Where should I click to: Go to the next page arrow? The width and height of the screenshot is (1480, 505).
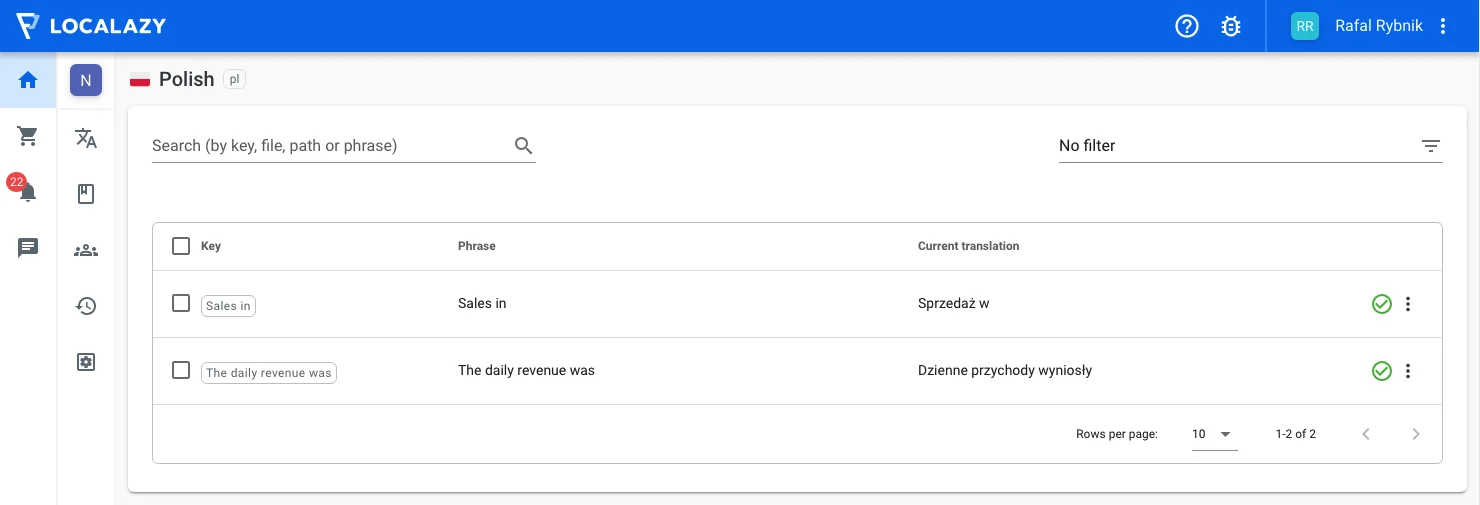1415,434
